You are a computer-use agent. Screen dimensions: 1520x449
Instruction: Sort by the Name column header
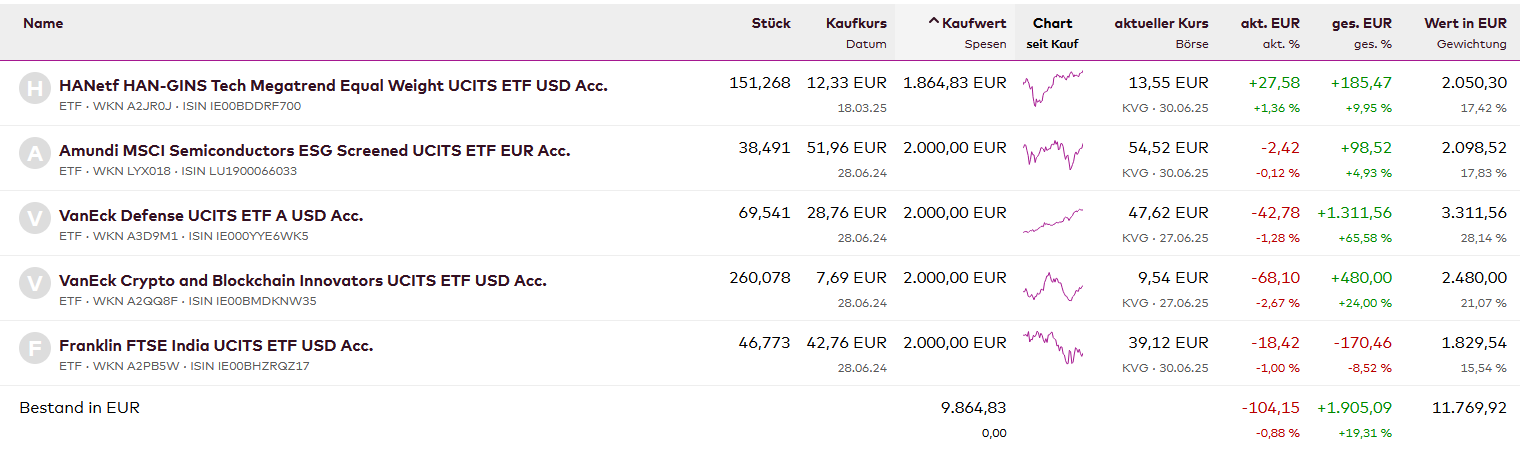[x=43, y=23]
